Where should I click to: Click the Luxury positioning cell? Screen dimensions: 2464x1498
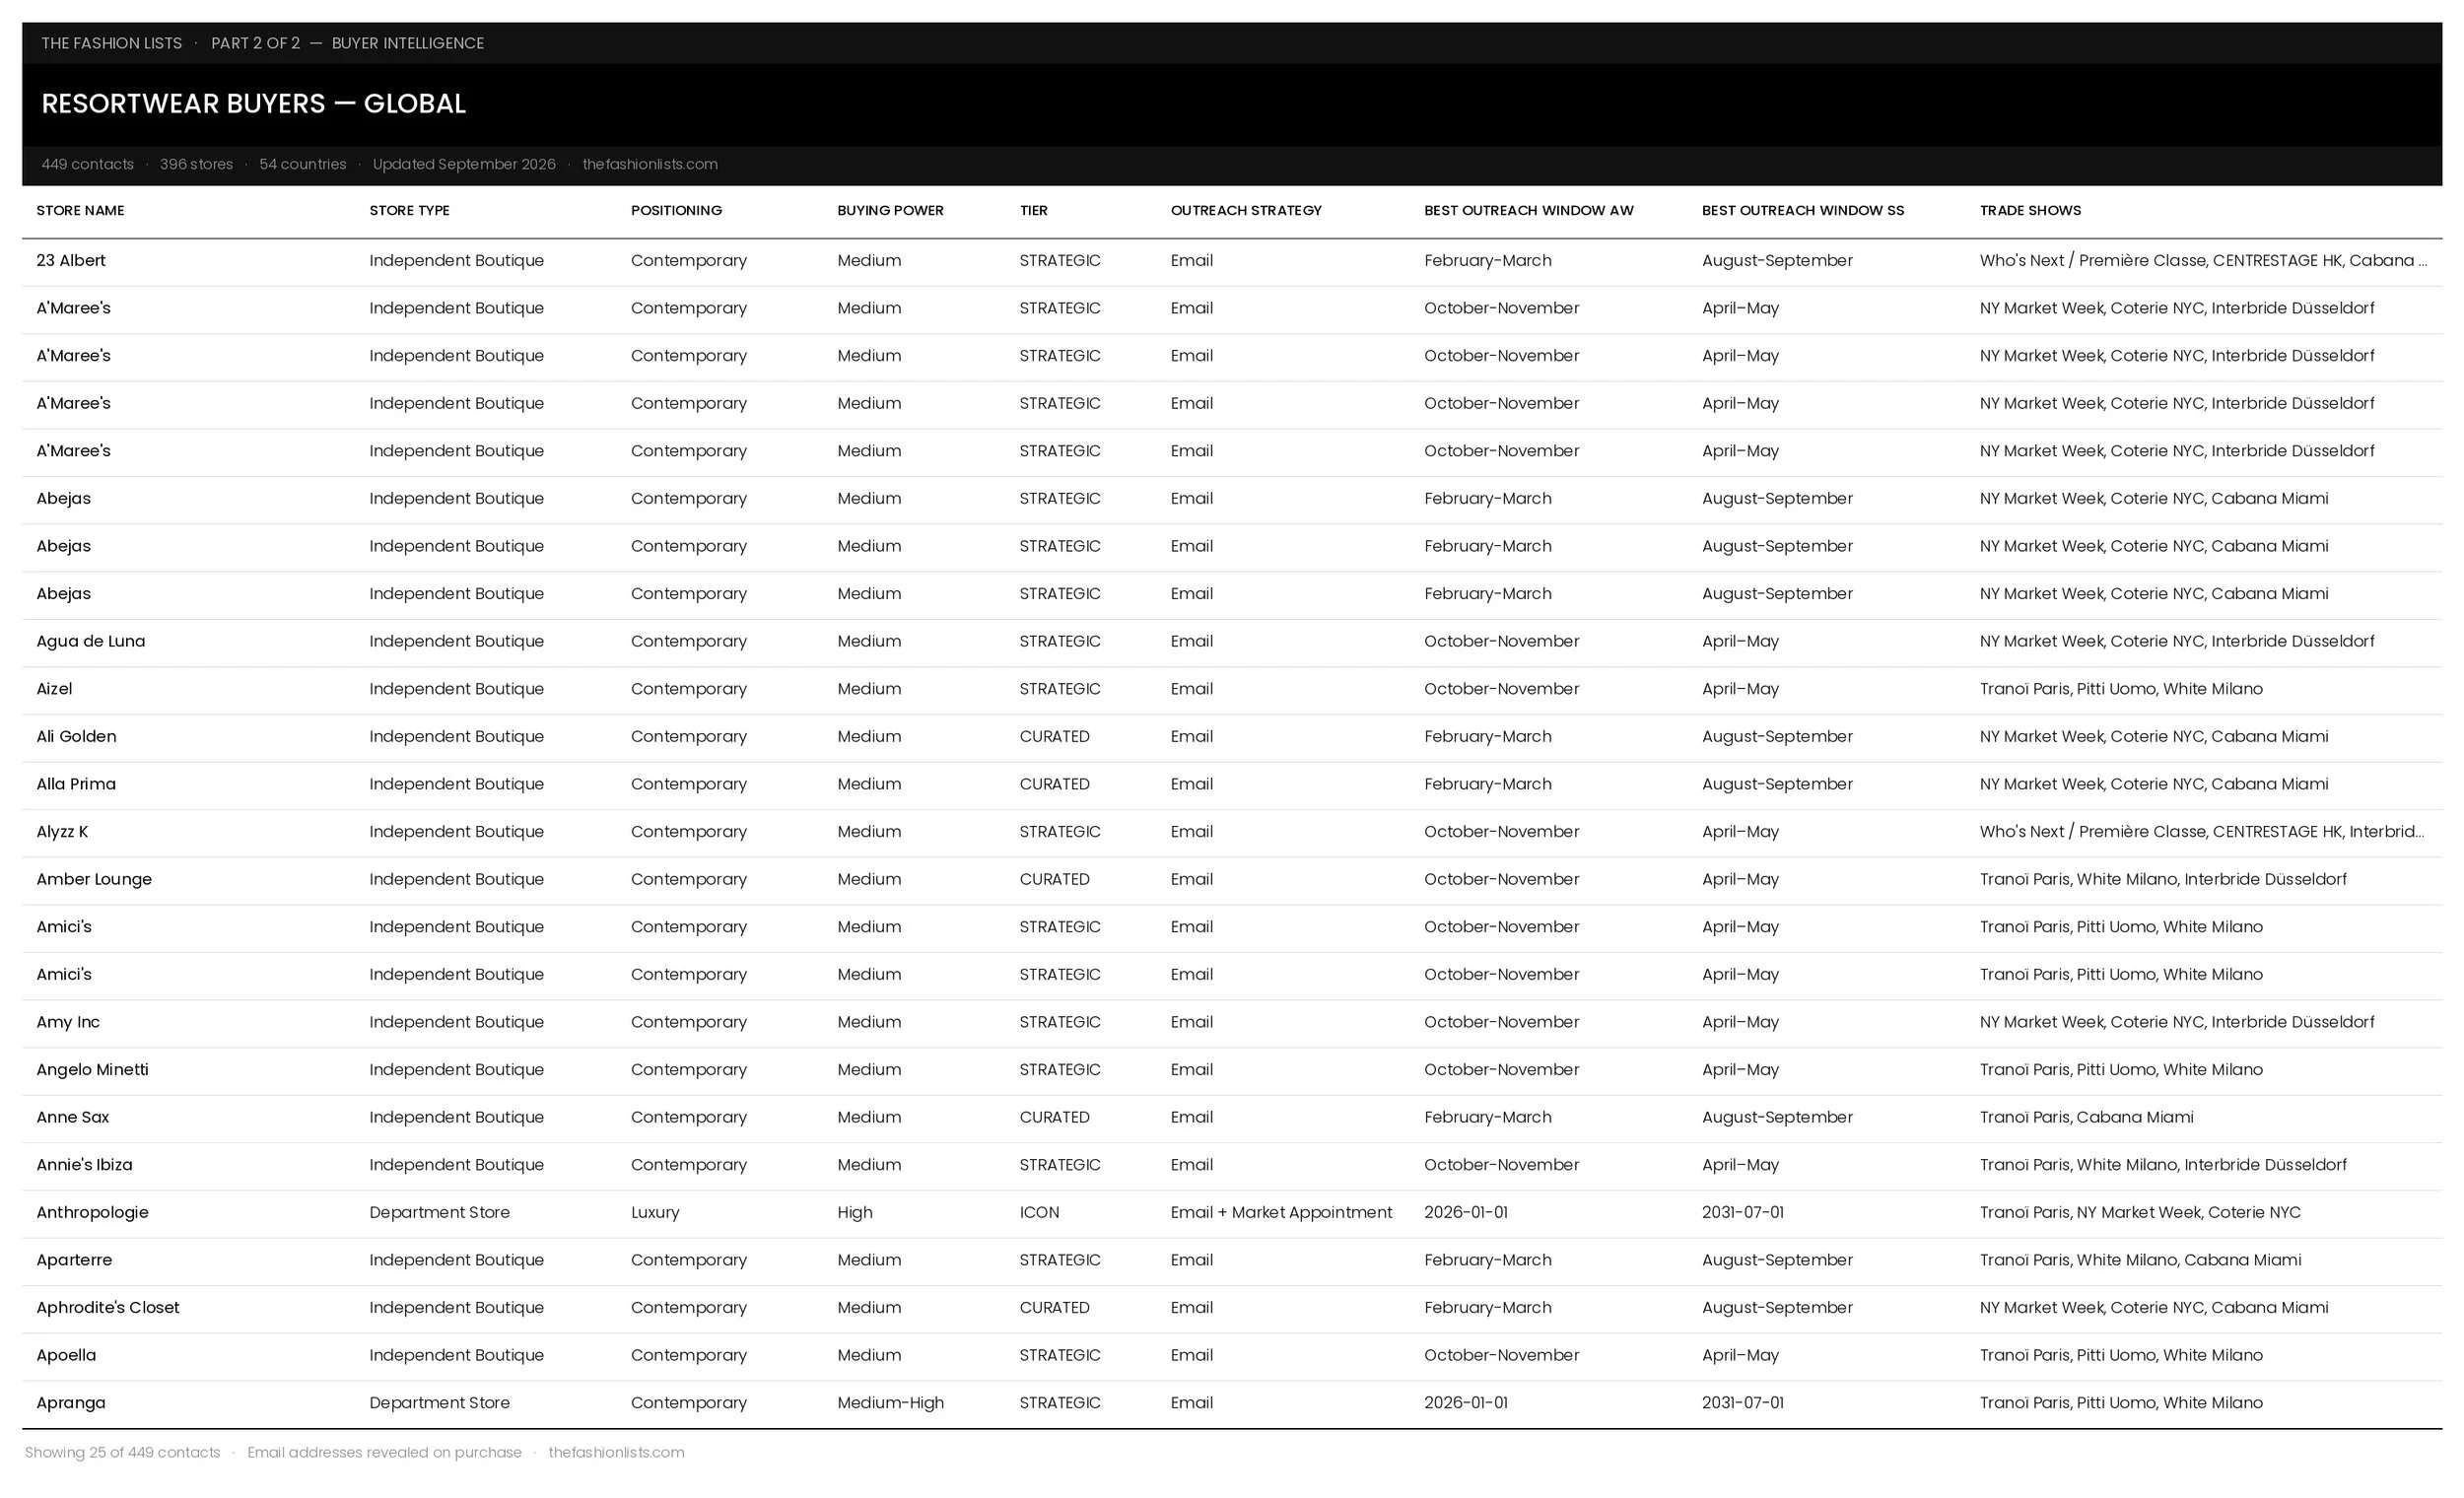click(655, 1212)
